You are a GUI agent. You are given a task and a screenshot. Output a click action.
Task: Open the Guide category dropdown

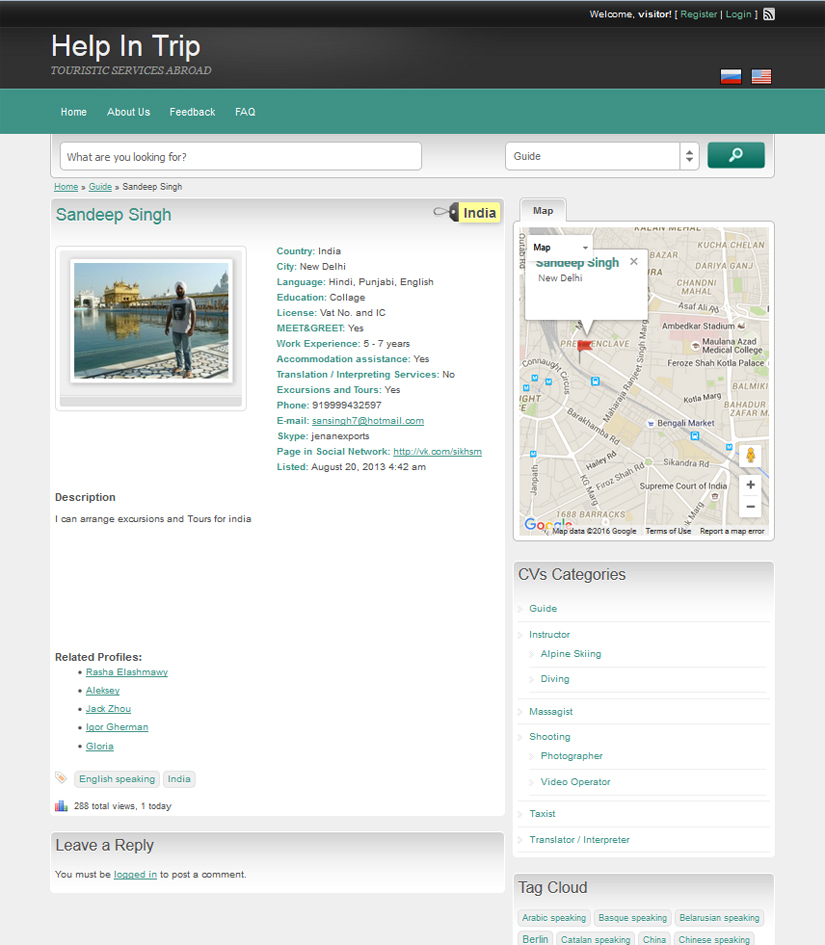tap(602, 156)
